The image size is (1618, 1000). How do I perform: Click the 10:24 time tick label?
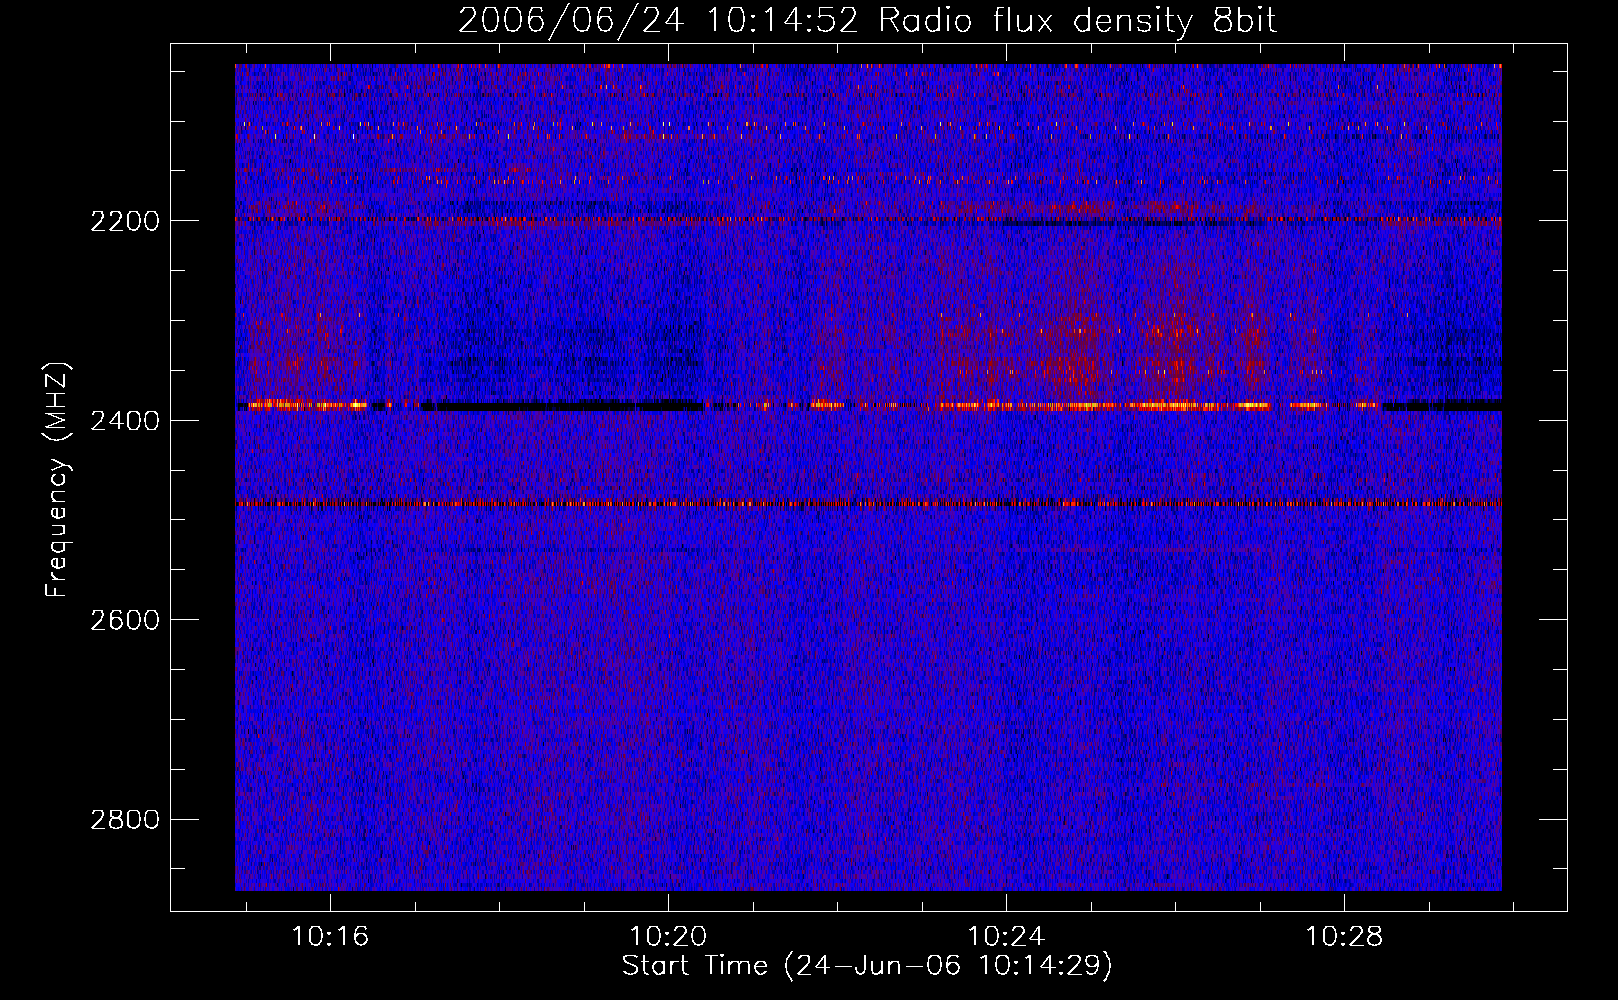pos(1006,936)
